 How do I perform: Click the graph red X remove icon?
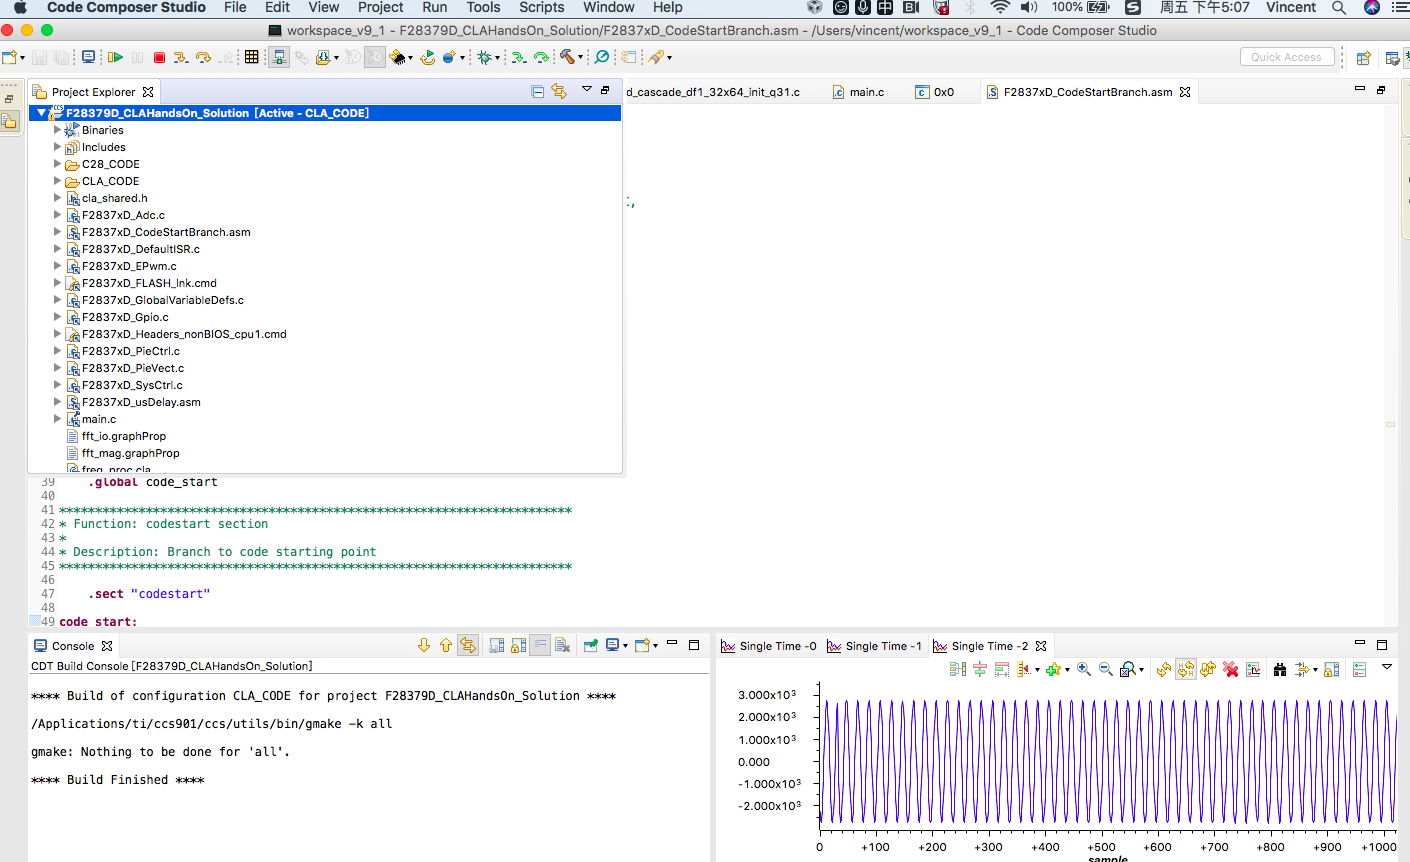point(1230,669)
